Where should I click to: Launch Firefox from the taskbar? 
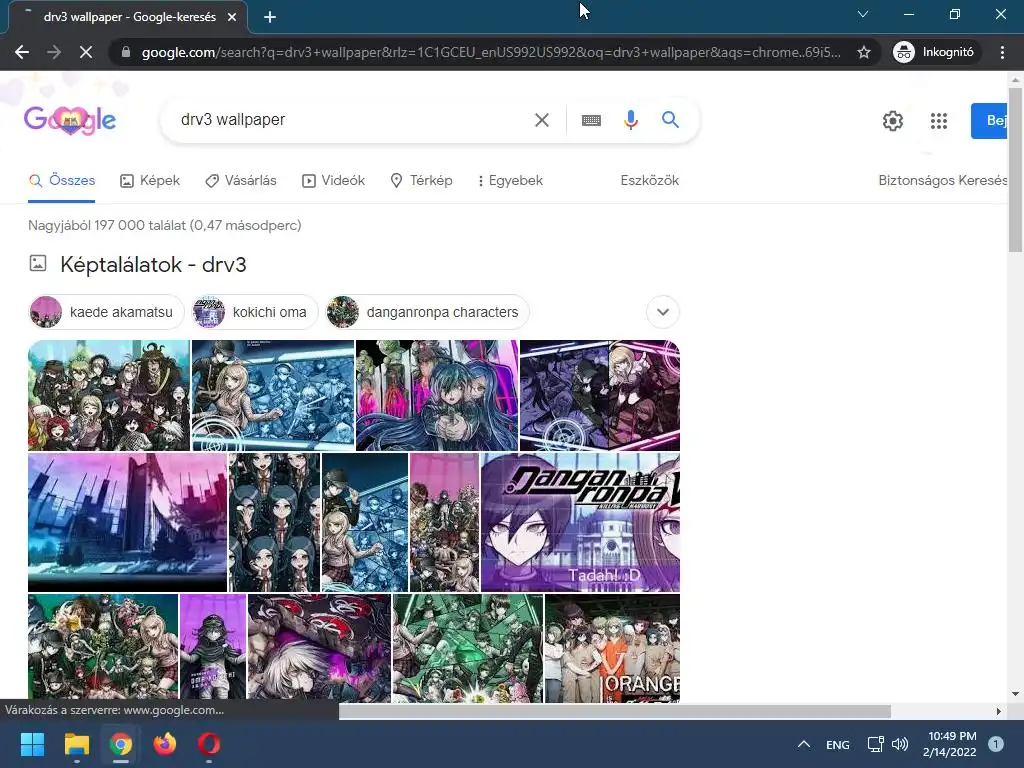pos(165,744)
